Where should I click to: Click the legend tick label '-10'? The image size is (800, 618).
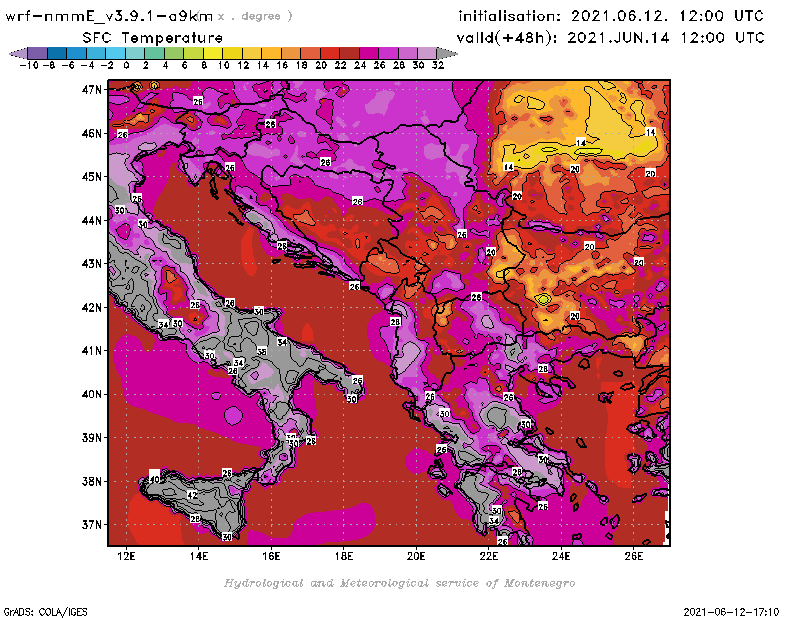[29, 65]
